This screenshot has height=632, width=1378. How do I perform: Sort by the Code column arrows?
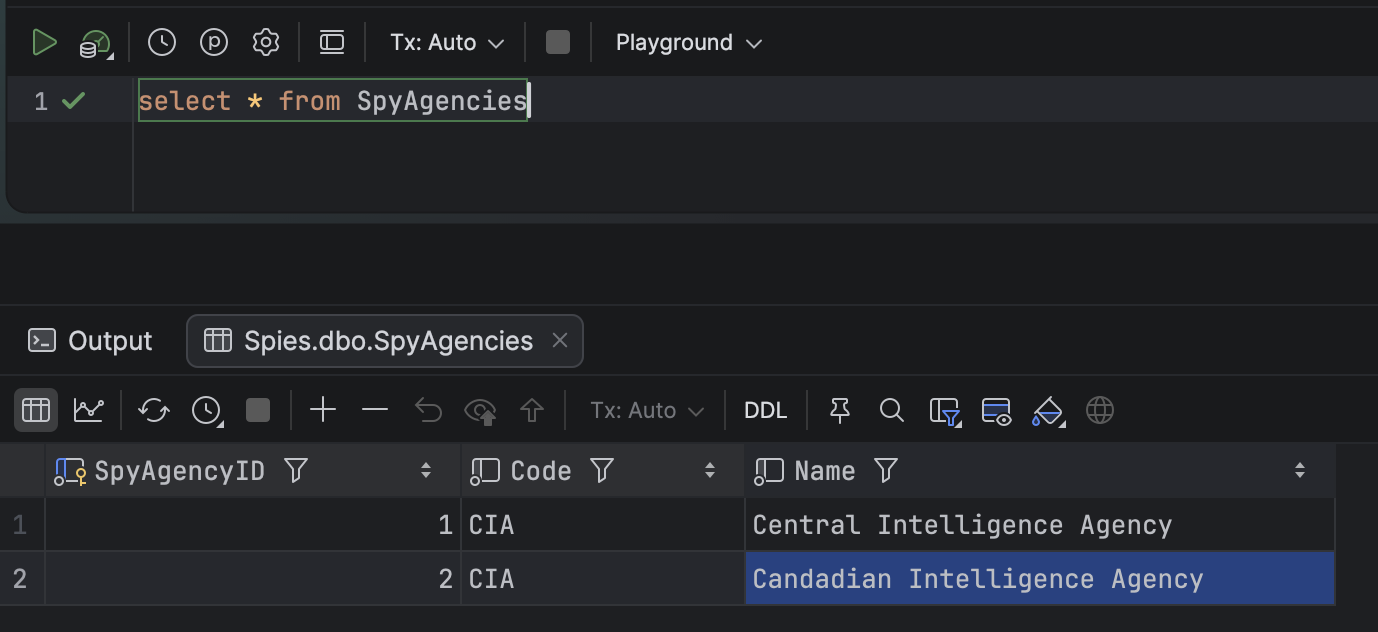click(x=710, y=471)
